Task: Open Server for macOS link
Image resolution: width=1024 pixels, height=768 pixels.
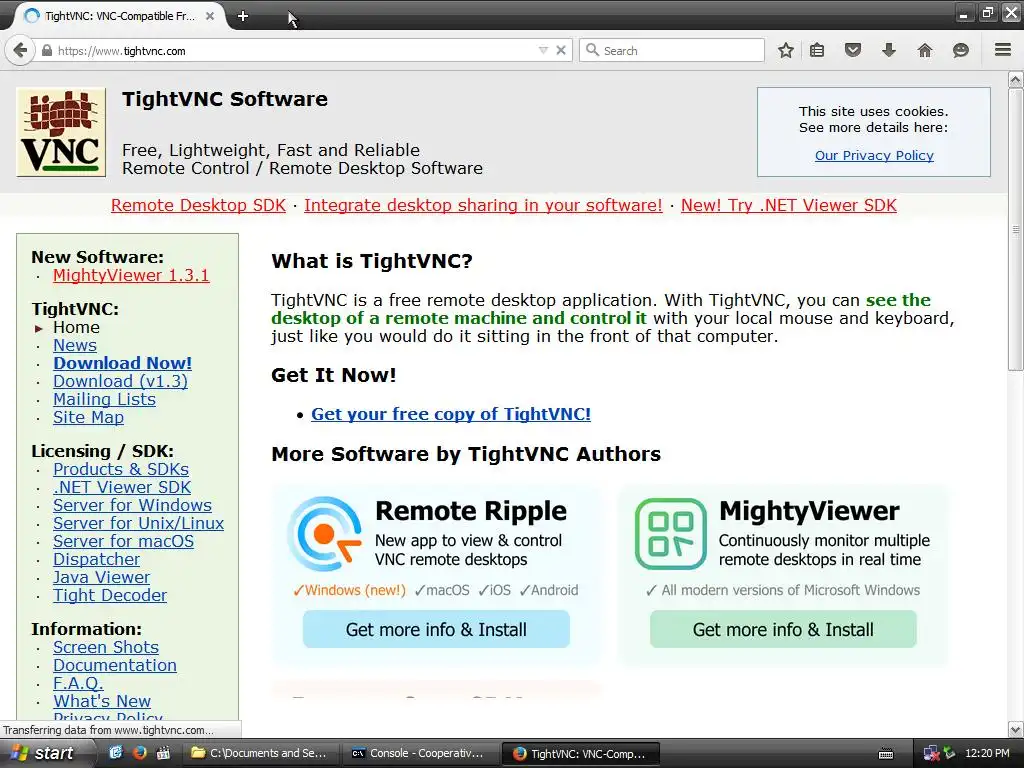Action: [x=123, y=541]
